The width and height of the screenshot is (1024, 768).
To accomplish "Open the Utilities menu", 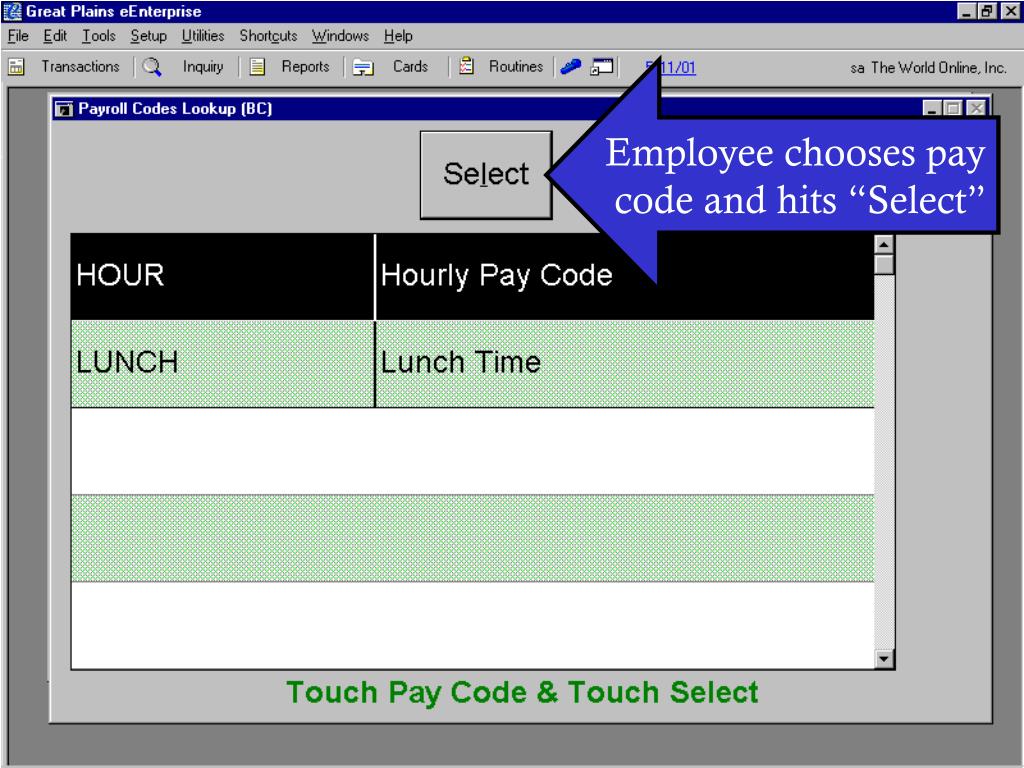I will tap(202, 36).
